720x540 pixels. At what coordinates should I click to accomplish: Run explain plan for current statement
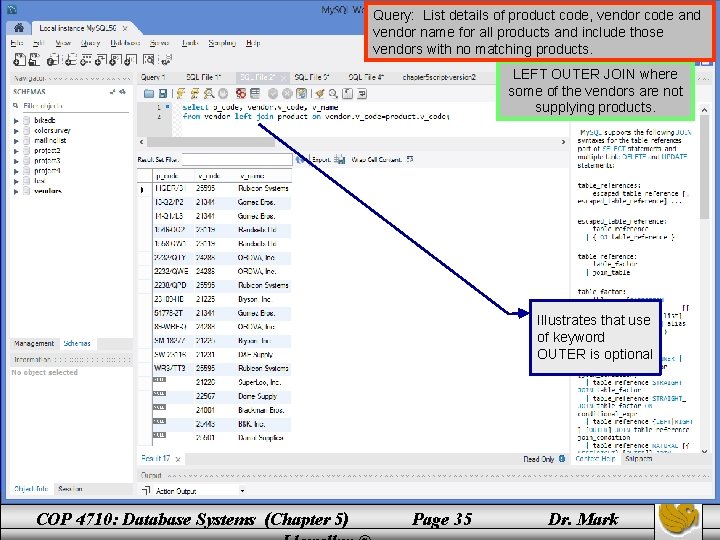click(x=209, y=94)
